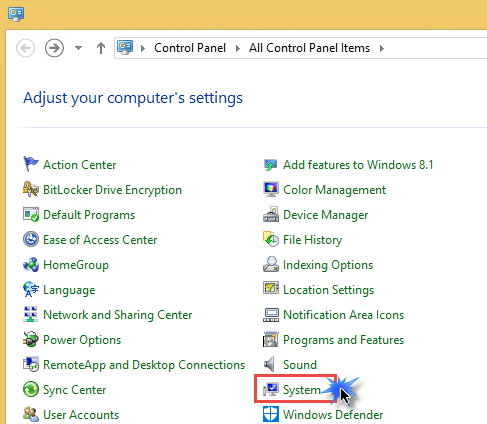Select the All Control Panel Items breadcrumb
The height and width of the screenshot is (424, 487).
click(x=309, y=48)
